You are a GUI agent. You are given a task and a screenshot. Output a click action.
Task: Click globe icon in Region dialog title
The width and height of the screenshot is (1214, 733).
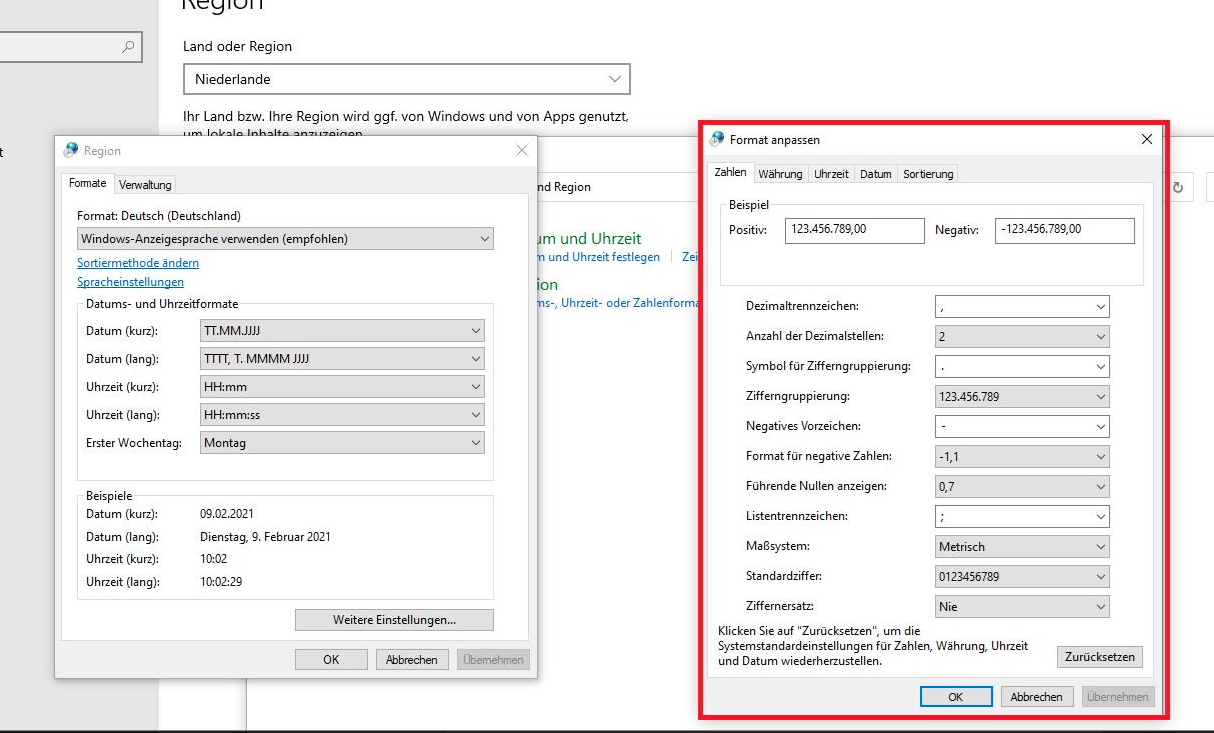click(x=70, y=150)
